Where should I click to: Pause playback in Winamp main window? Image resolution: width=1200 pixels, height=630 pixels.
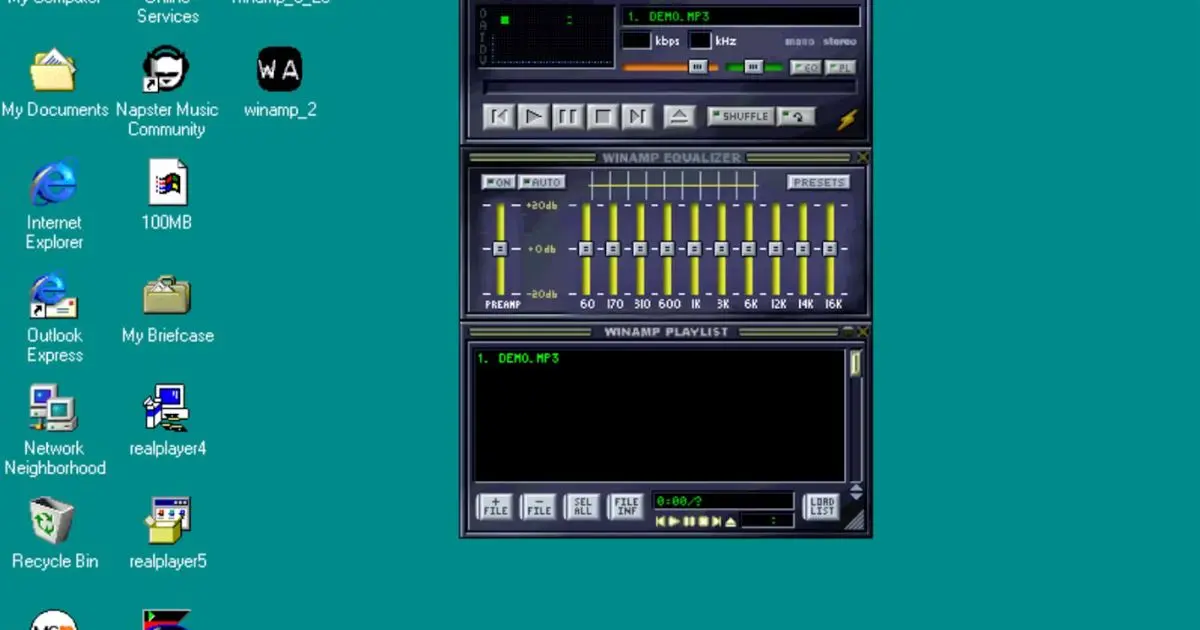point(568,117)
